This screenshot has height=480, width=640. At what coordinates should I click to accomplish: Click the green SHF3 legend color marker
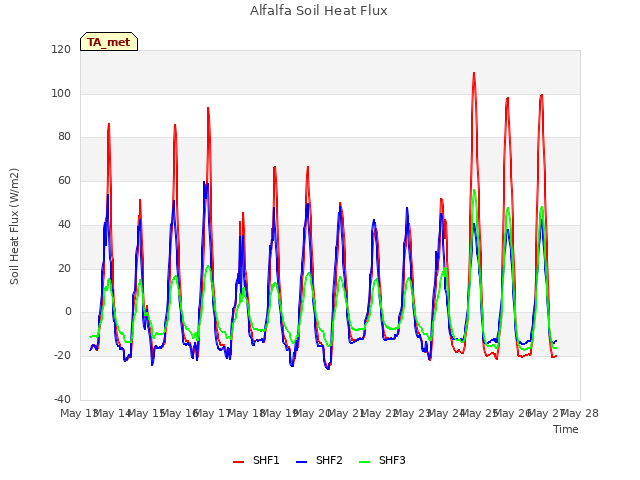click(364, 462)
